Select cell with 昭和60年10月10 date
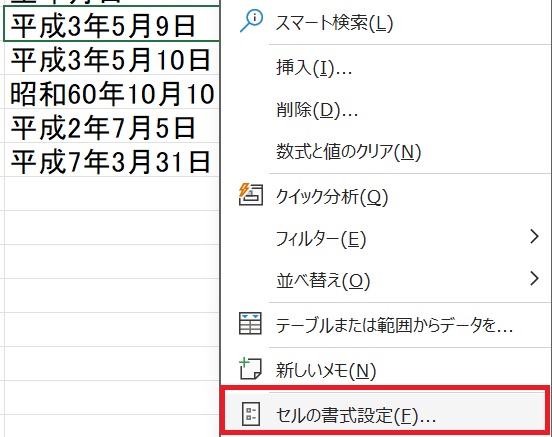 coord(111,92)
